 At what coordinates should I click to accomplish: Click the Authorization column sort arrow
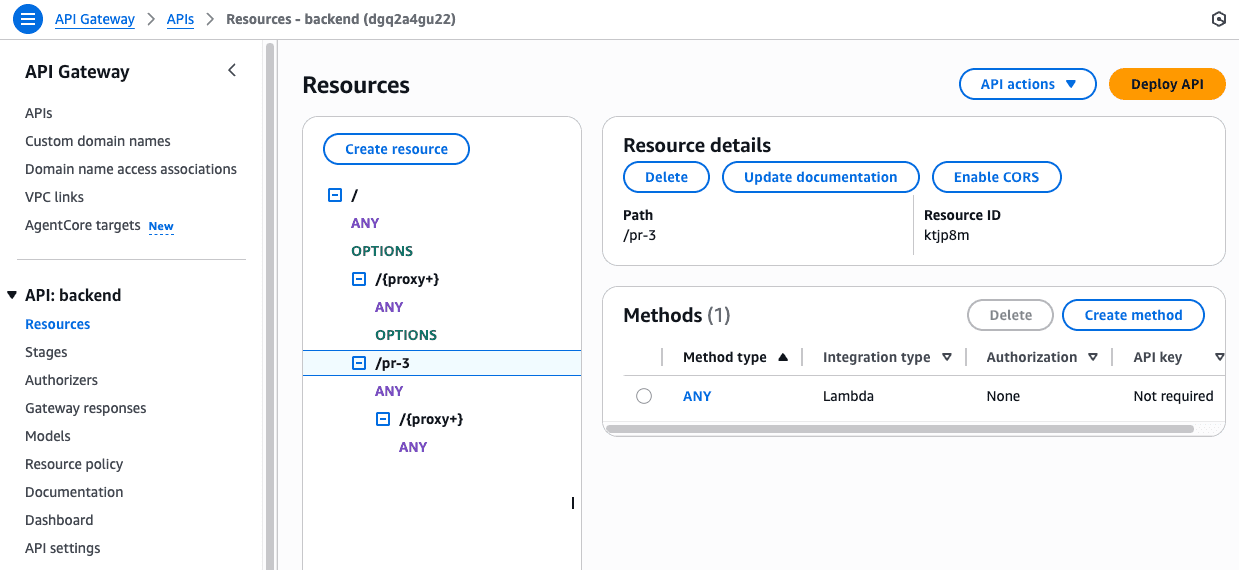point(1093,357)
